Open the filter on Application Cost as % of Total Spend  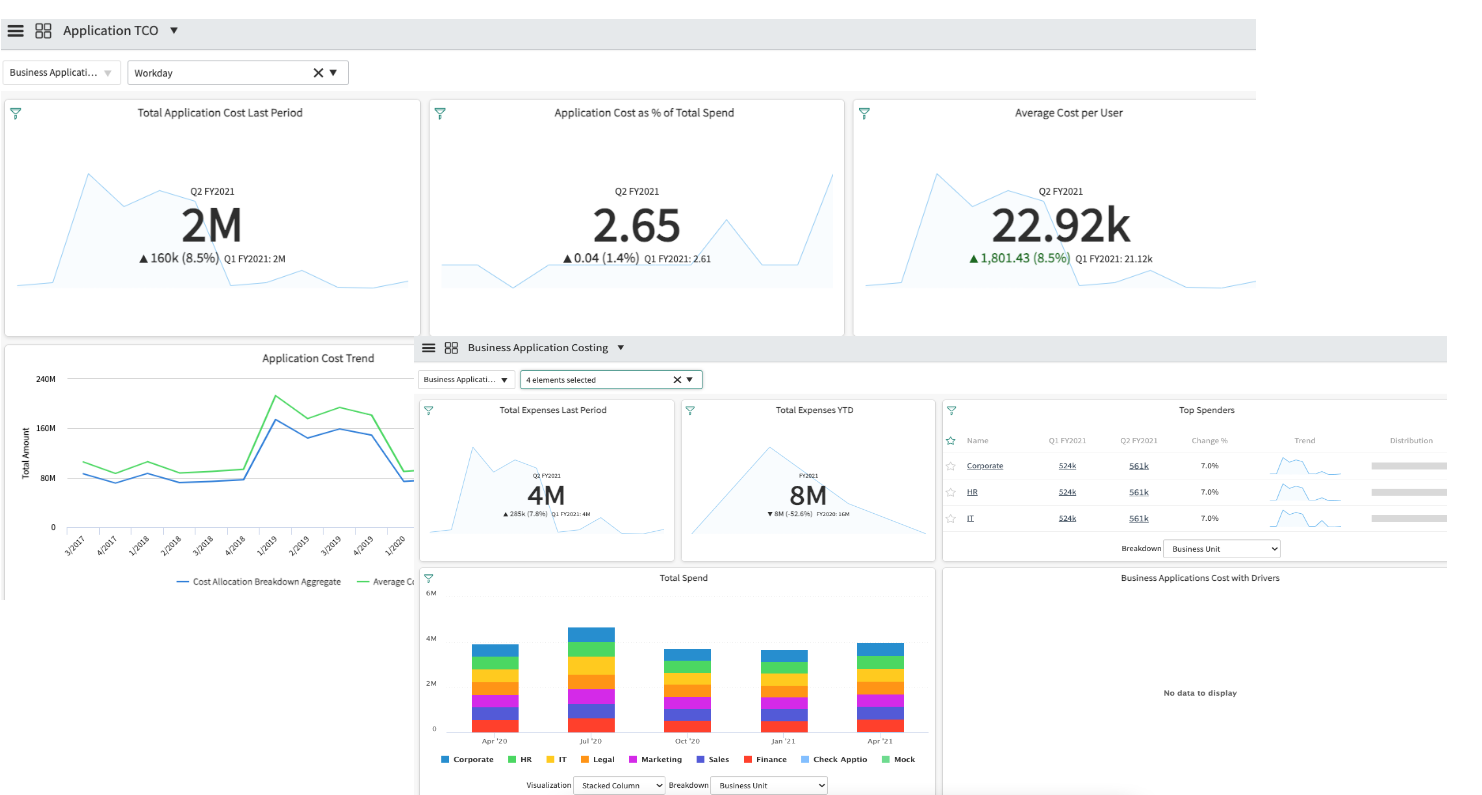click(x=440, y=114)
